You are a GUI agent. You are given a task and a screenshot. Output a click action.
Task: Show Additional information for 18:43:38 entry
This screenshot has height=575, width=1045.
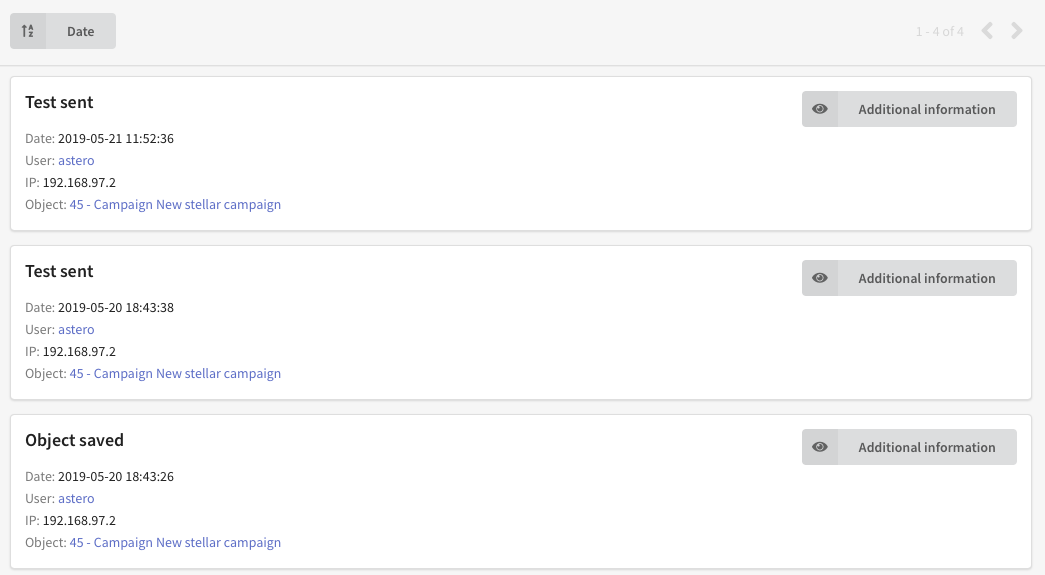(909, 278)
